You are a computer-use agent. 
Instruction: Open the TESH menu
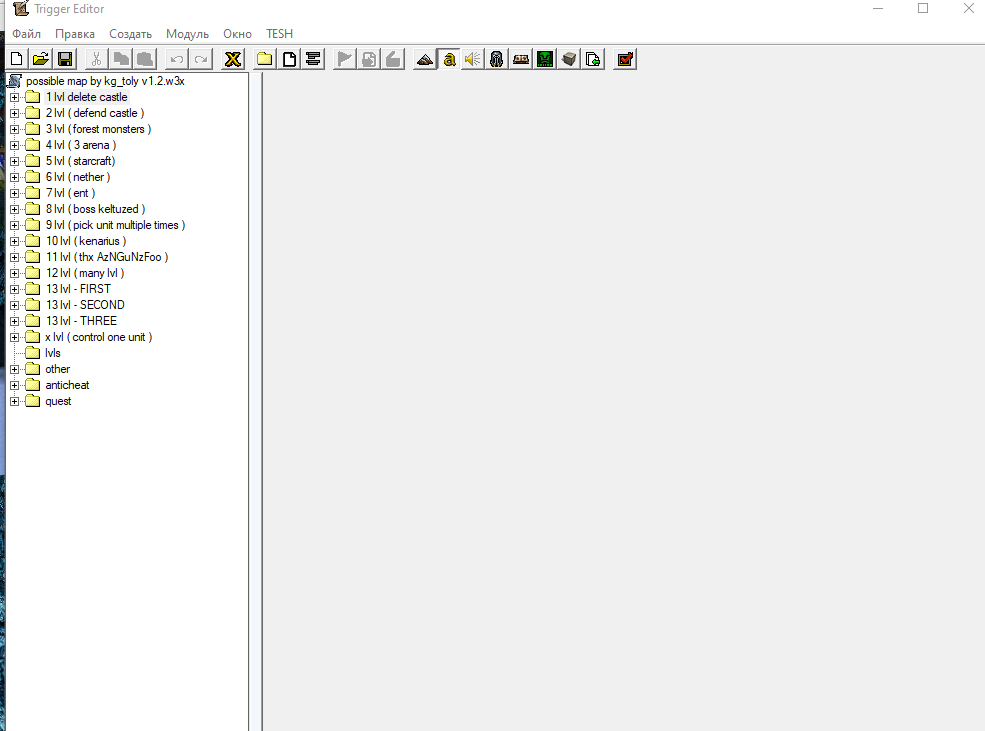[280, 34]
